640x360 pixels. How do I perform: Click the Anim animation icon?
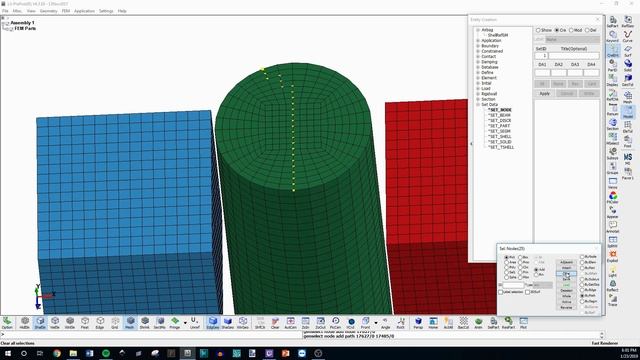click(478, 322)
